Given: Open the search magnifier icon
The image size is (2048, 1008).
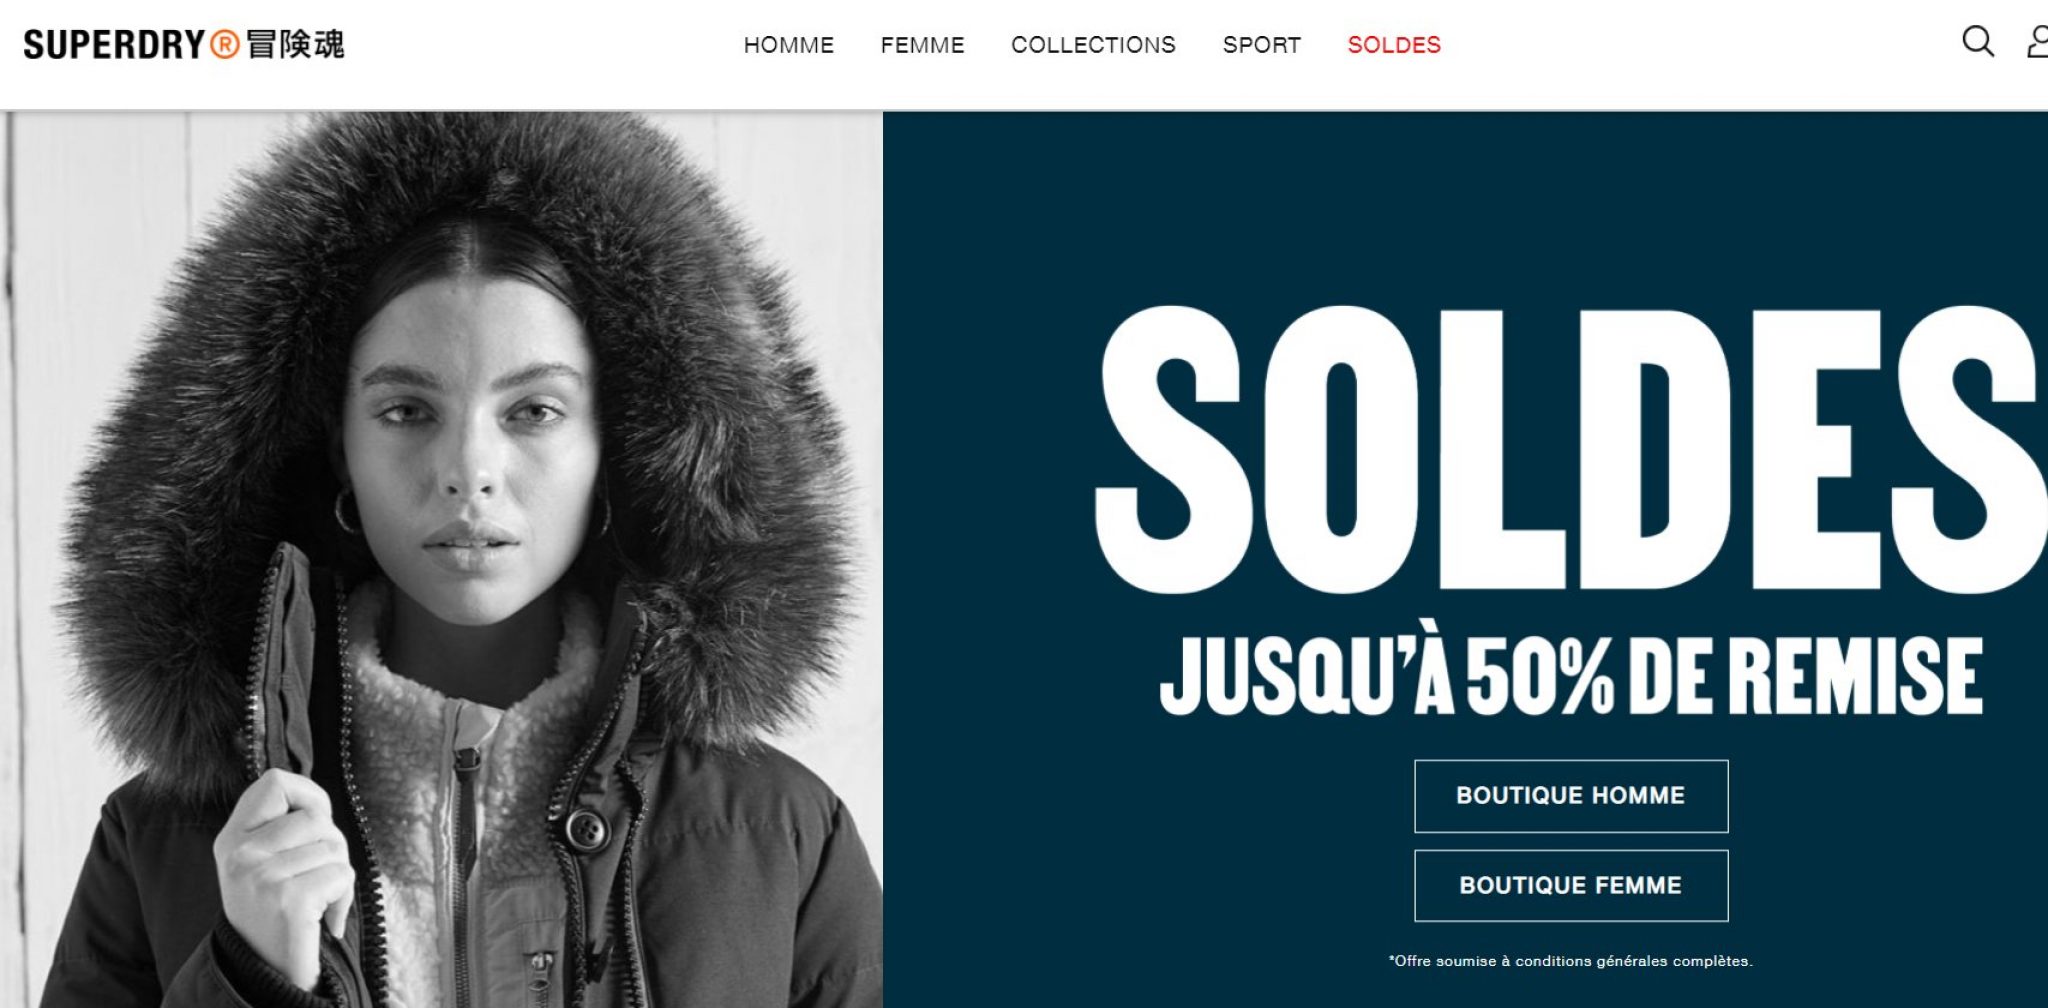Looking at the screenshot, I should (x=1977, y=42).
